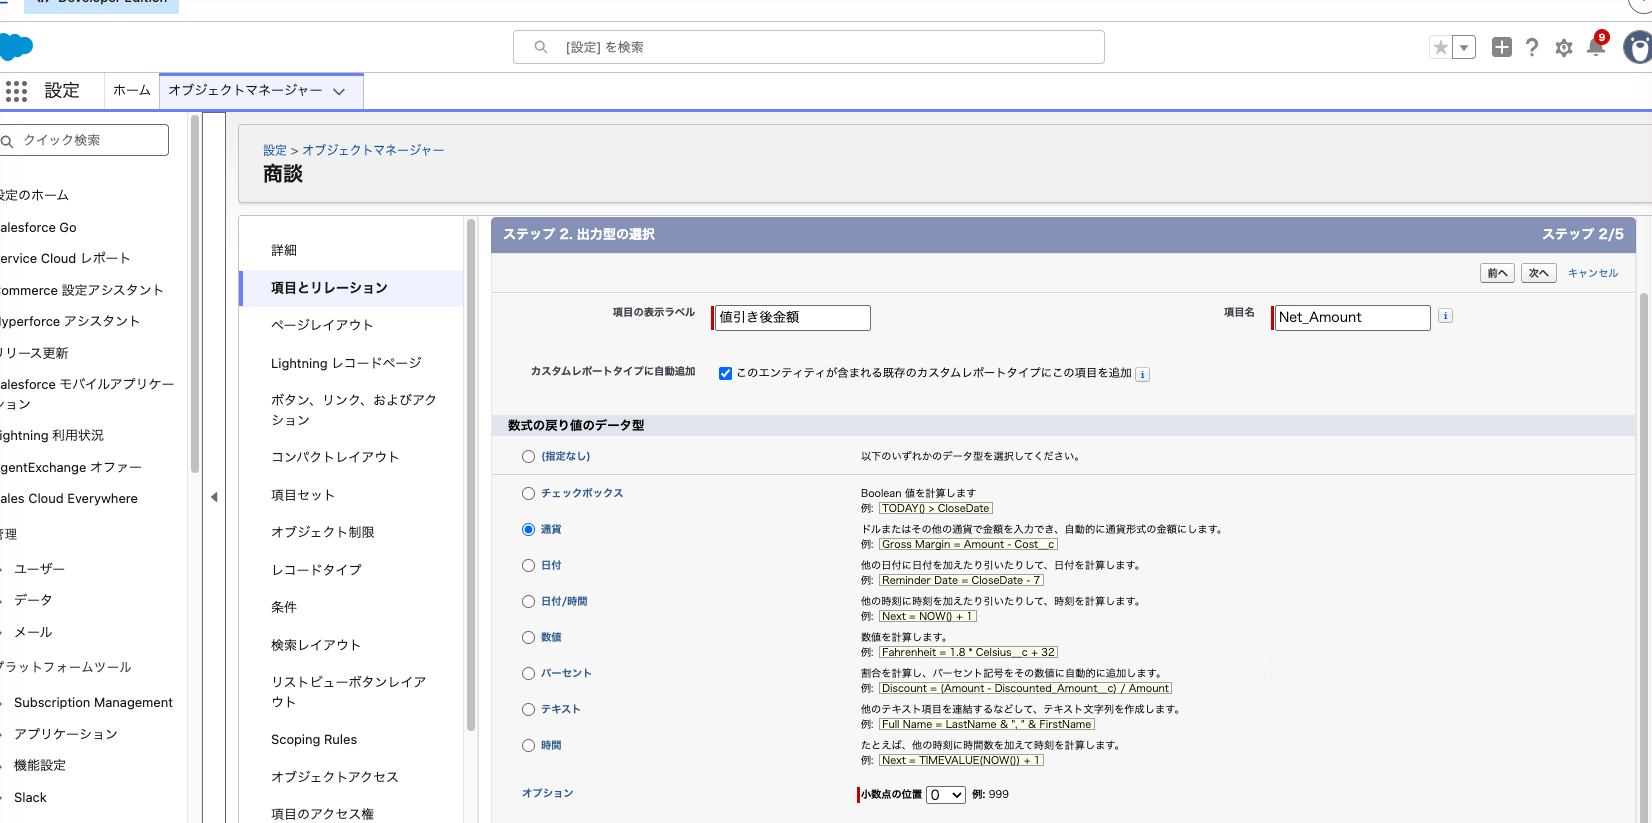Select the 日付 radio button

[528, 565]
